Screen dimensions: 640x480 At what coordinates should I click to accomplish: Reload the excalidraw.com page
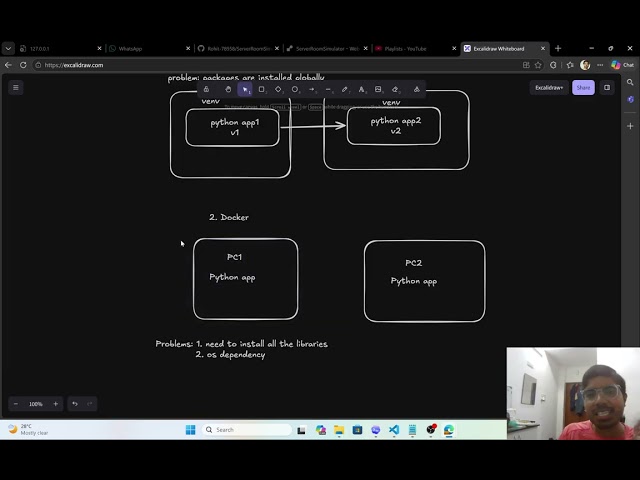coord(23,65)
